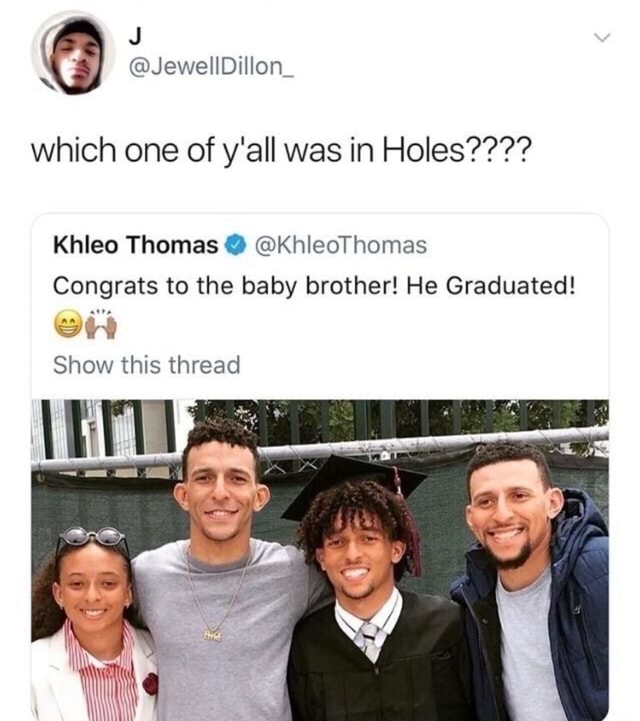This screenshot has height=721, width=640.
Task: Click the display name J
Action: click(x=135, y=36)
